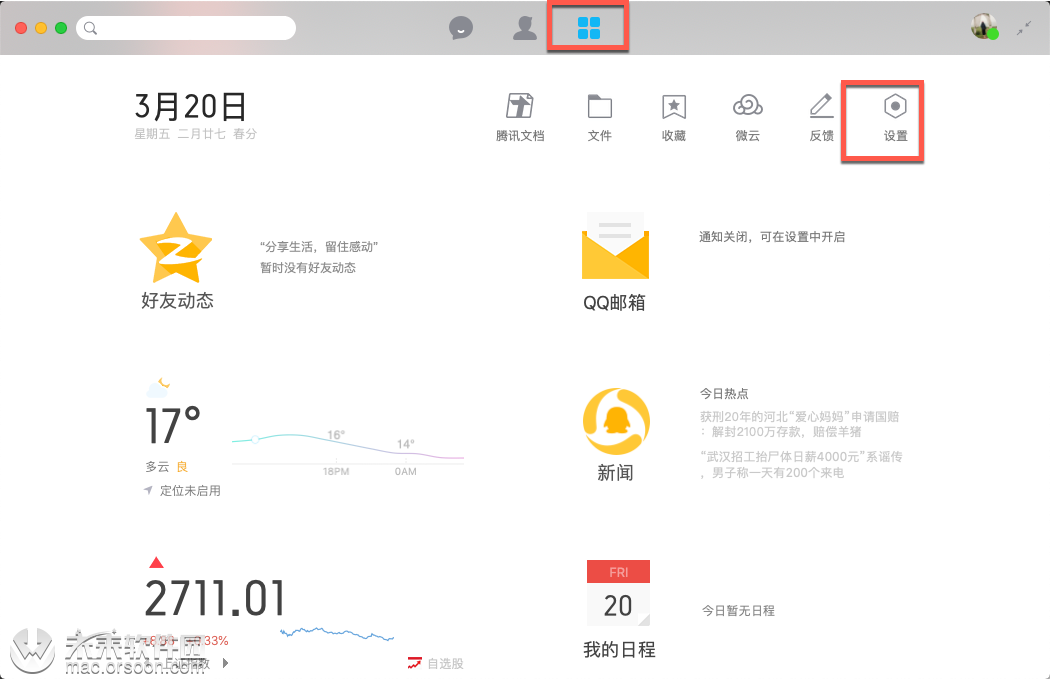Click the blue stock trend line chart
Viewport: 1050px width, 679px height.
coord(337,633)
